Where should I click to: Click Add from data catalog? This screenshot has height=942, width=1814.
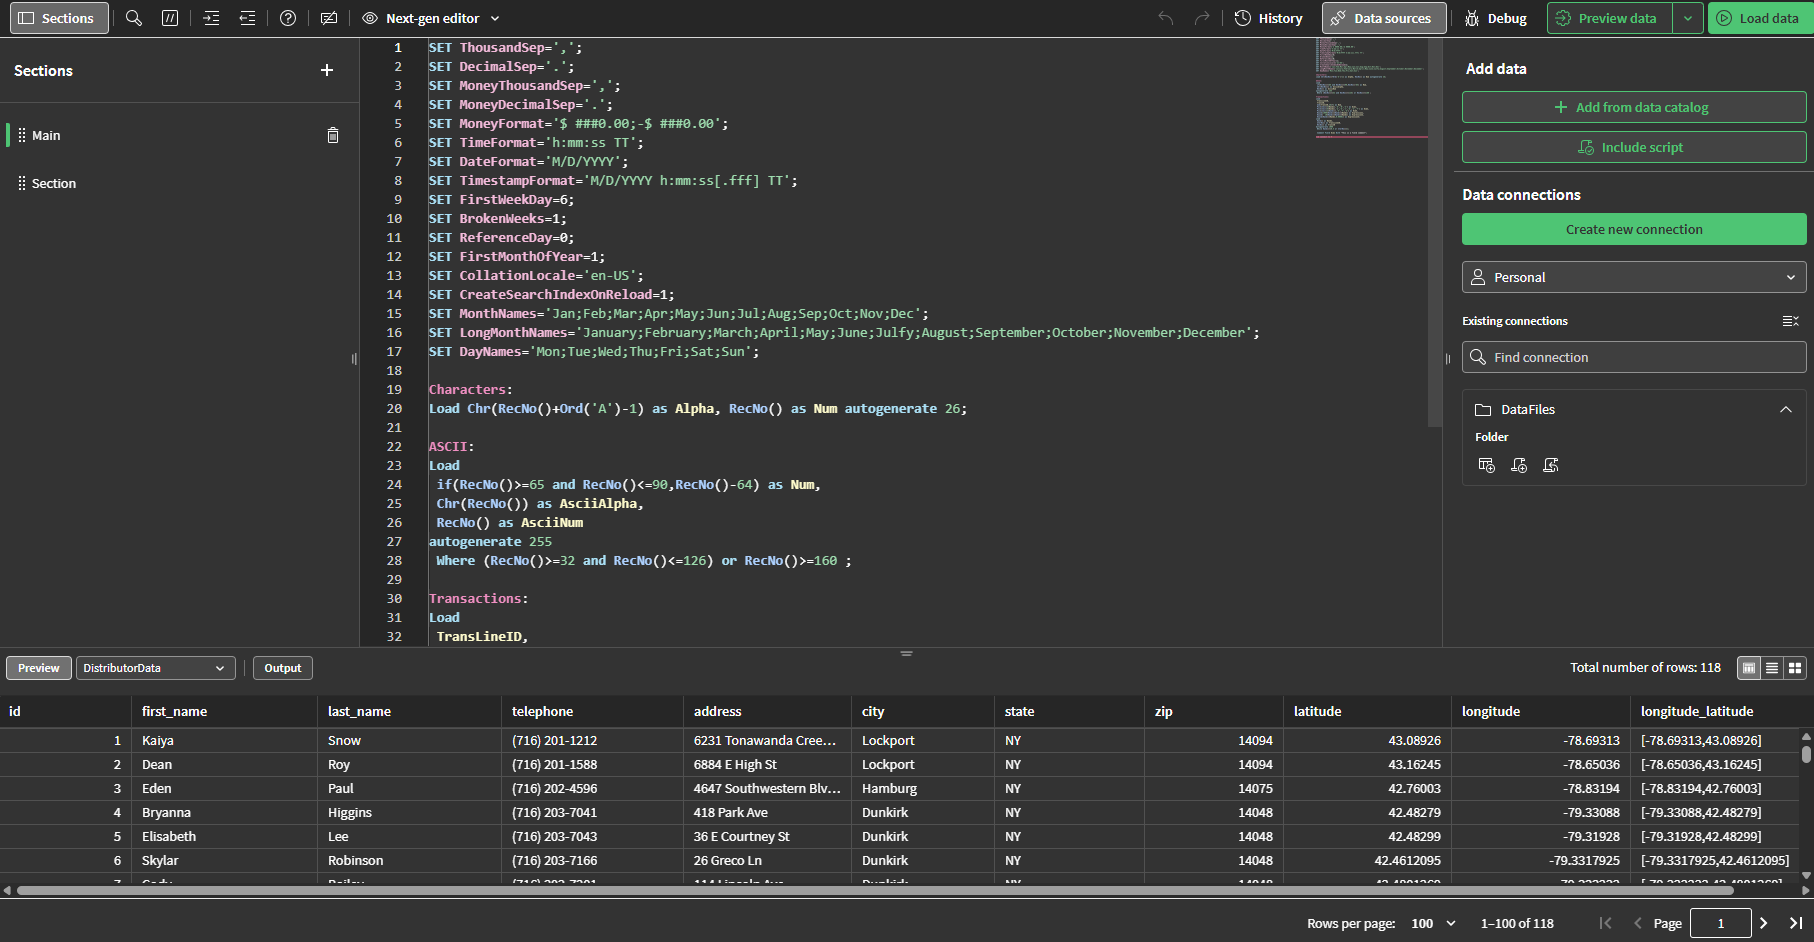pos(1634,107)
